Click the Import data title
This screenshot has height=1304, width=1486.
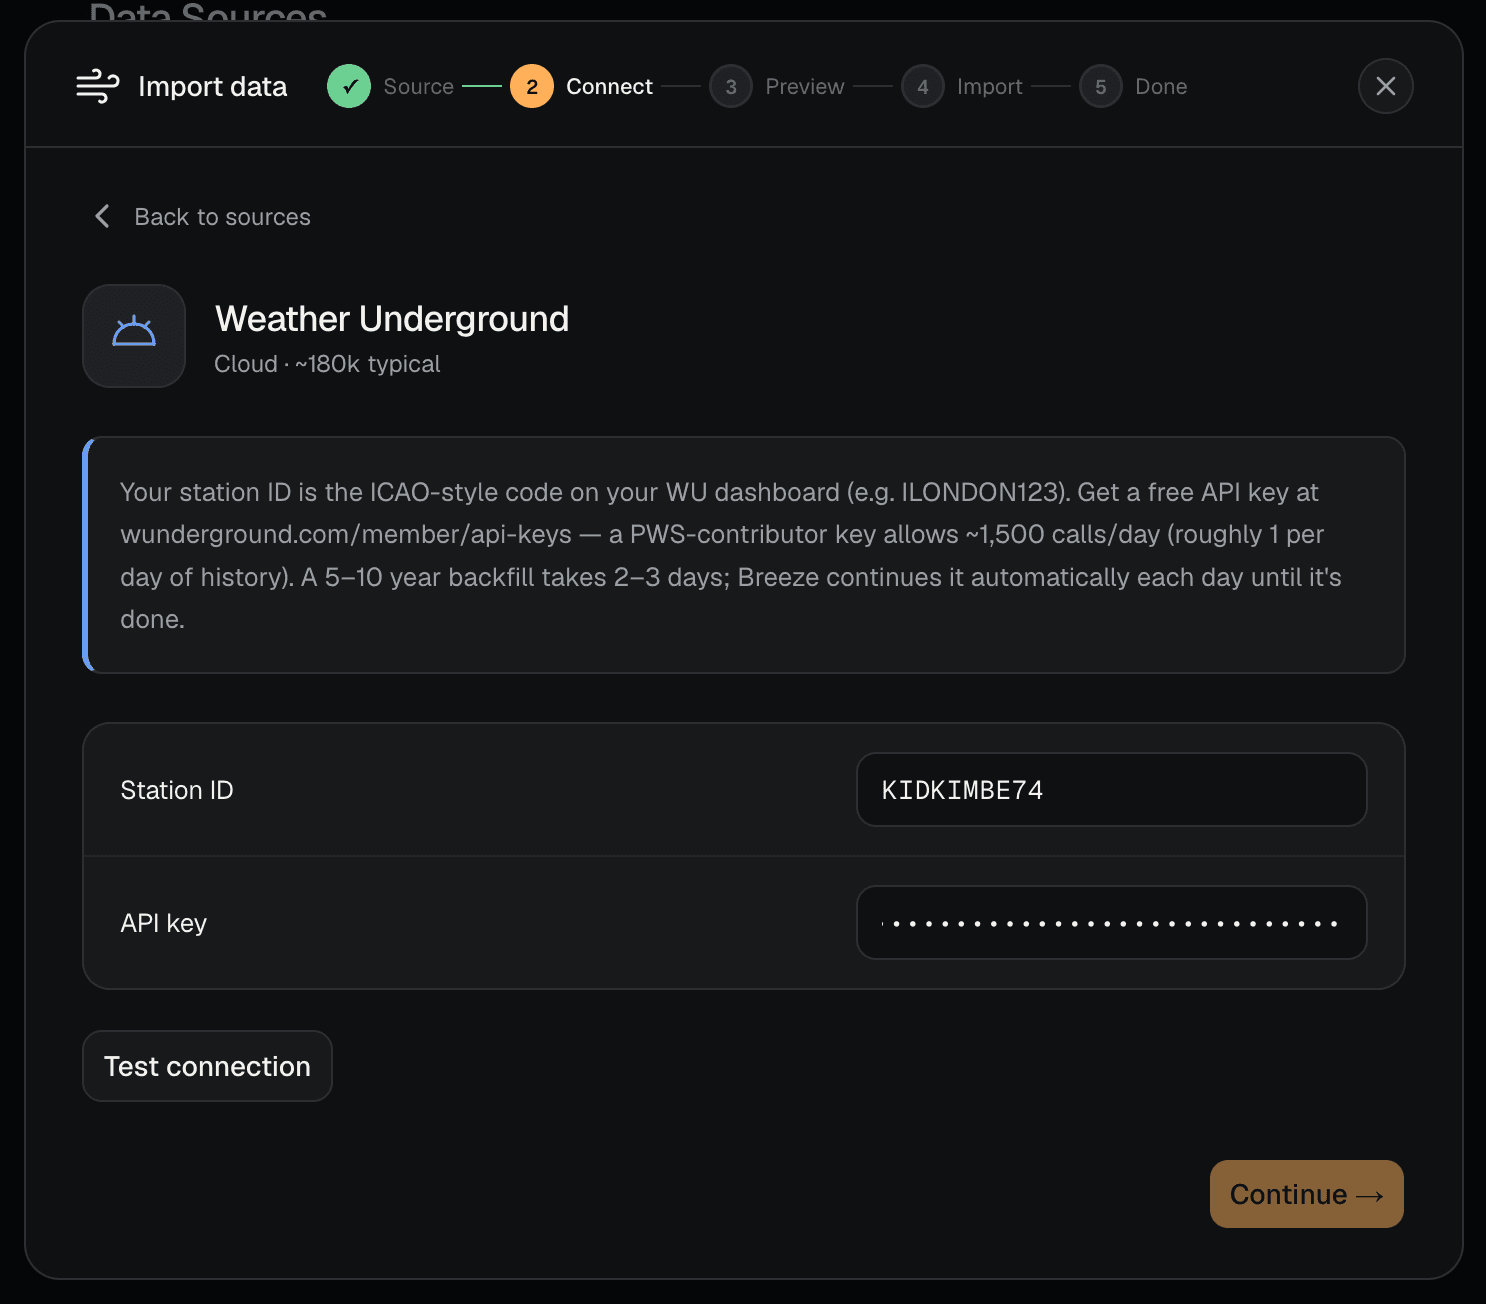coord(212,87)
